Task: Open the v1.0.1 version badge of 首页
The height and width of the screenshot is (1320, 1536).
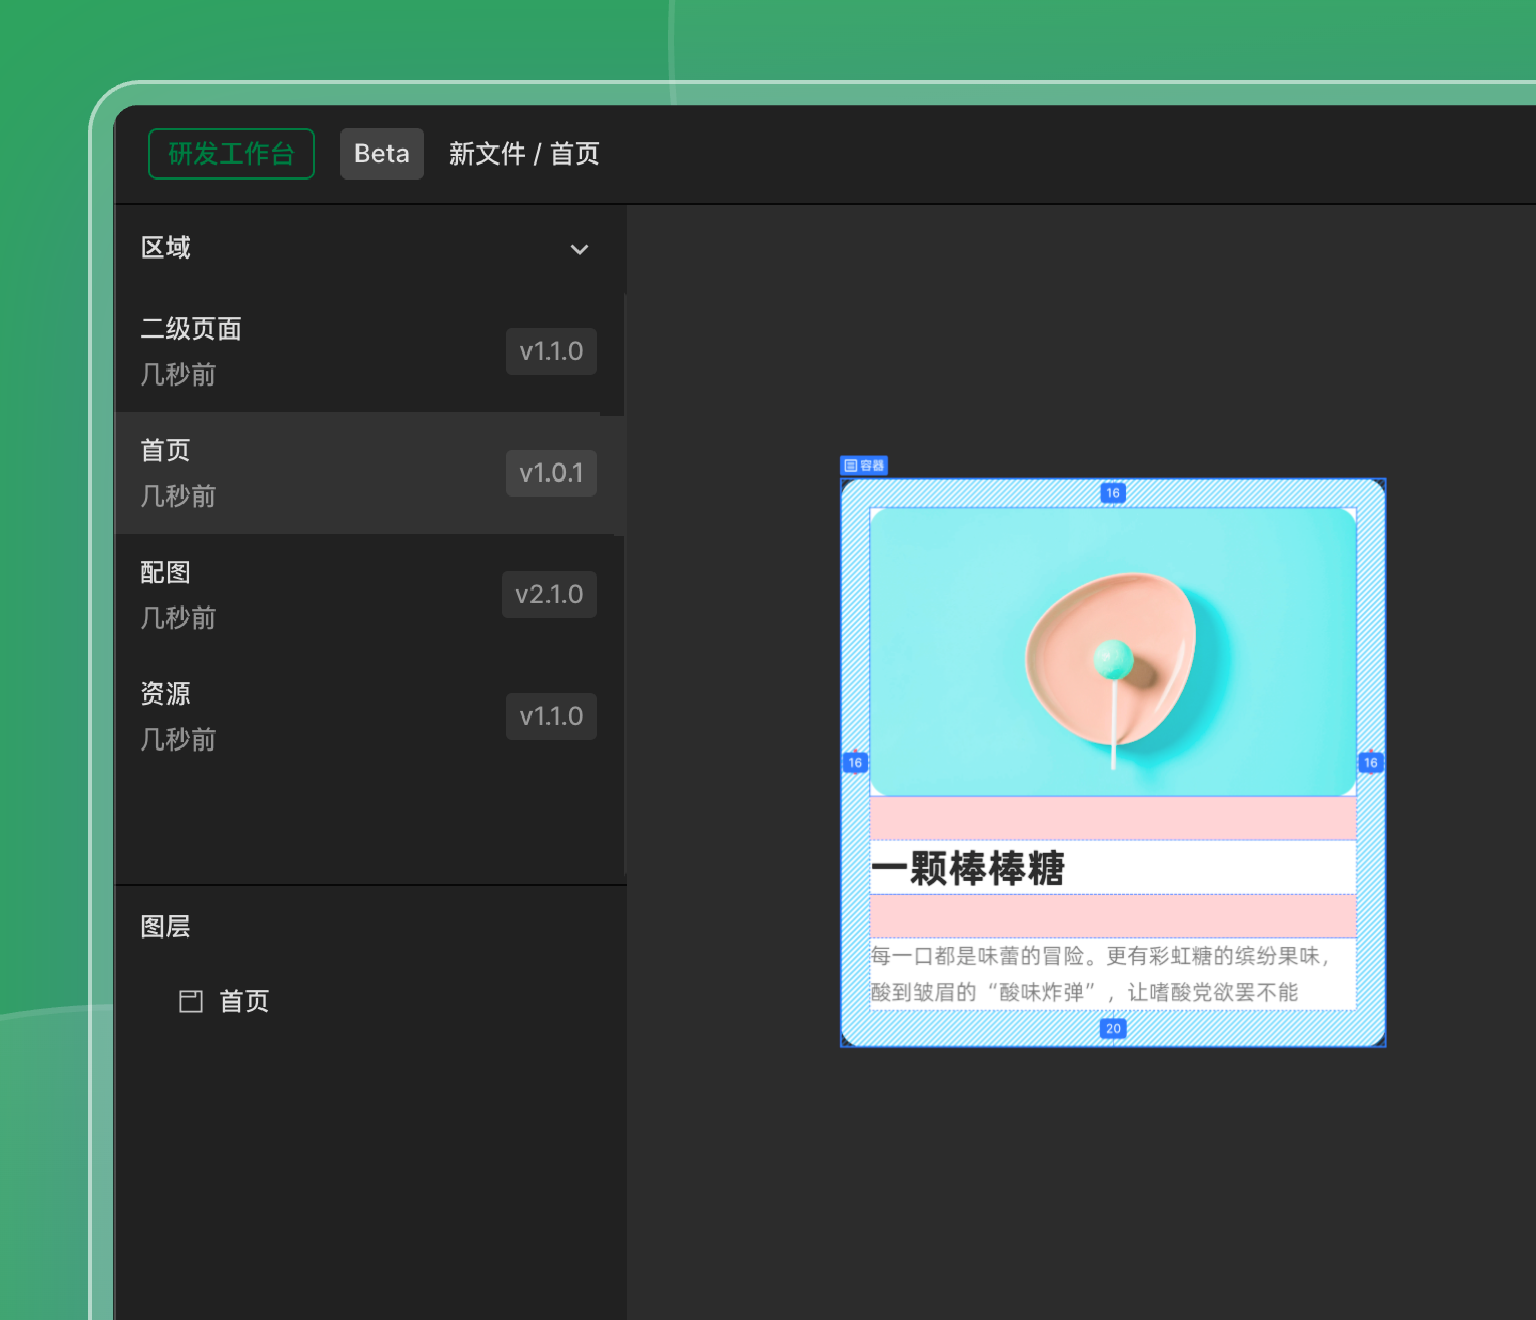Action: (x=551, y=473)
